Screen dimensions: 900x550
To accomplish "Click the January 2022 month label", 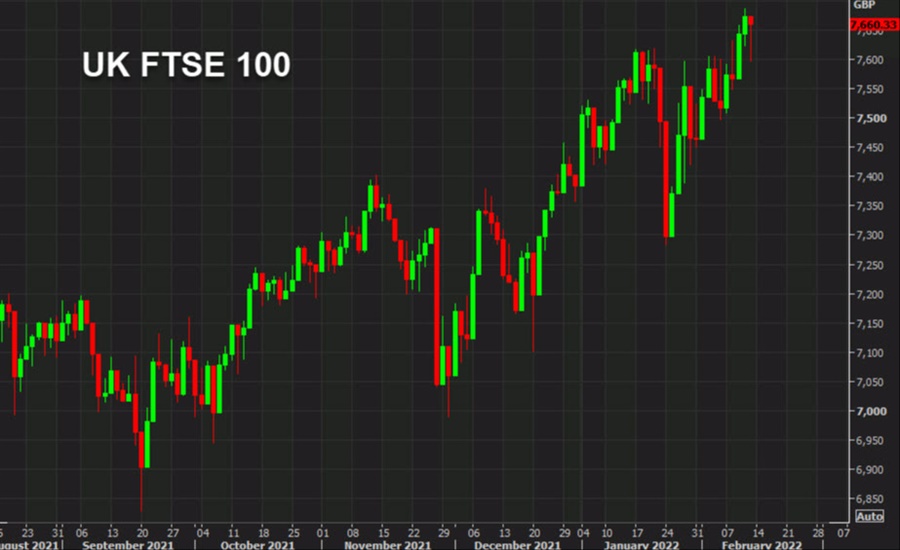I will 642,545.
